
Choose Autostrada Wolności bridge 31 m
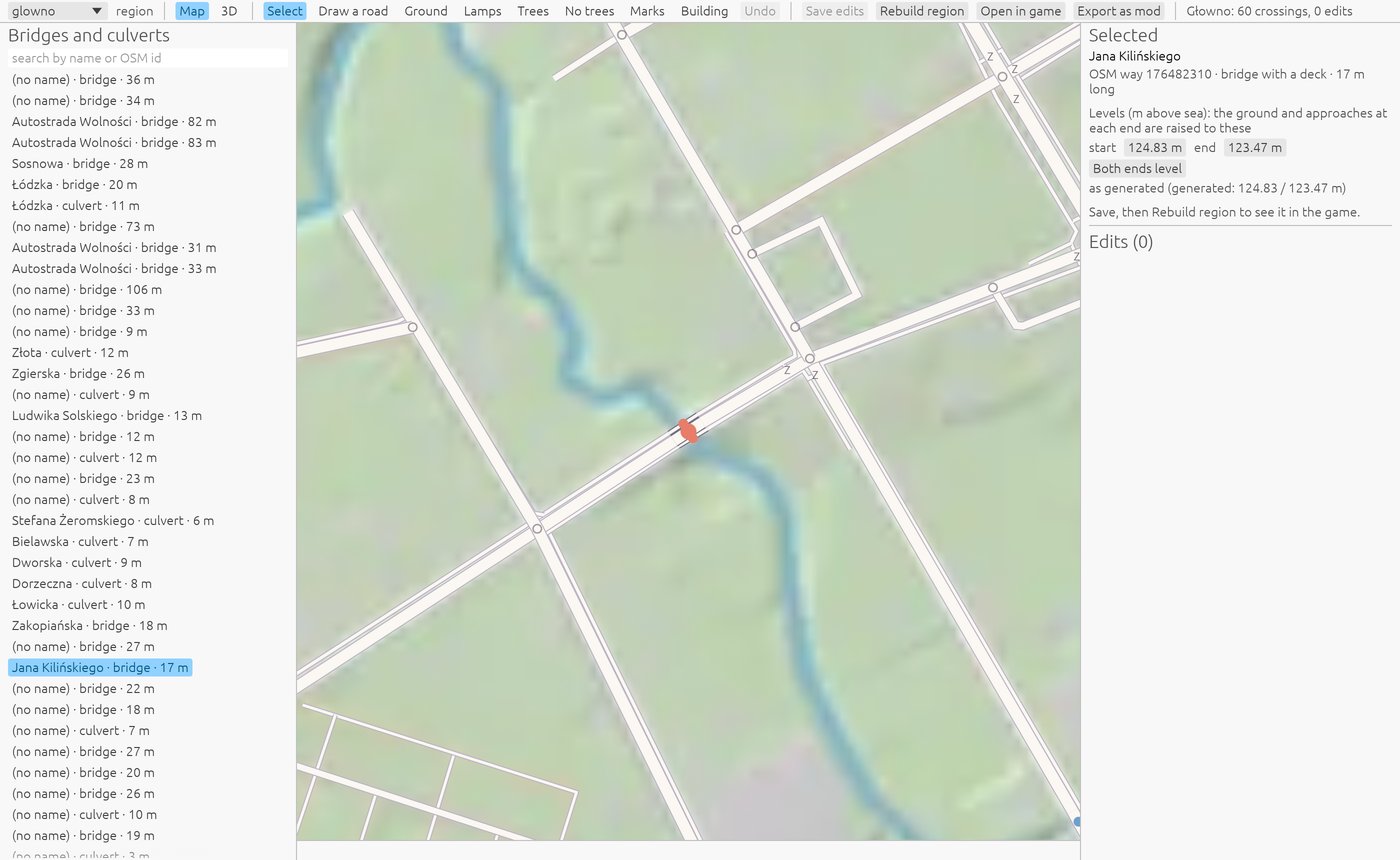point(114,248)
